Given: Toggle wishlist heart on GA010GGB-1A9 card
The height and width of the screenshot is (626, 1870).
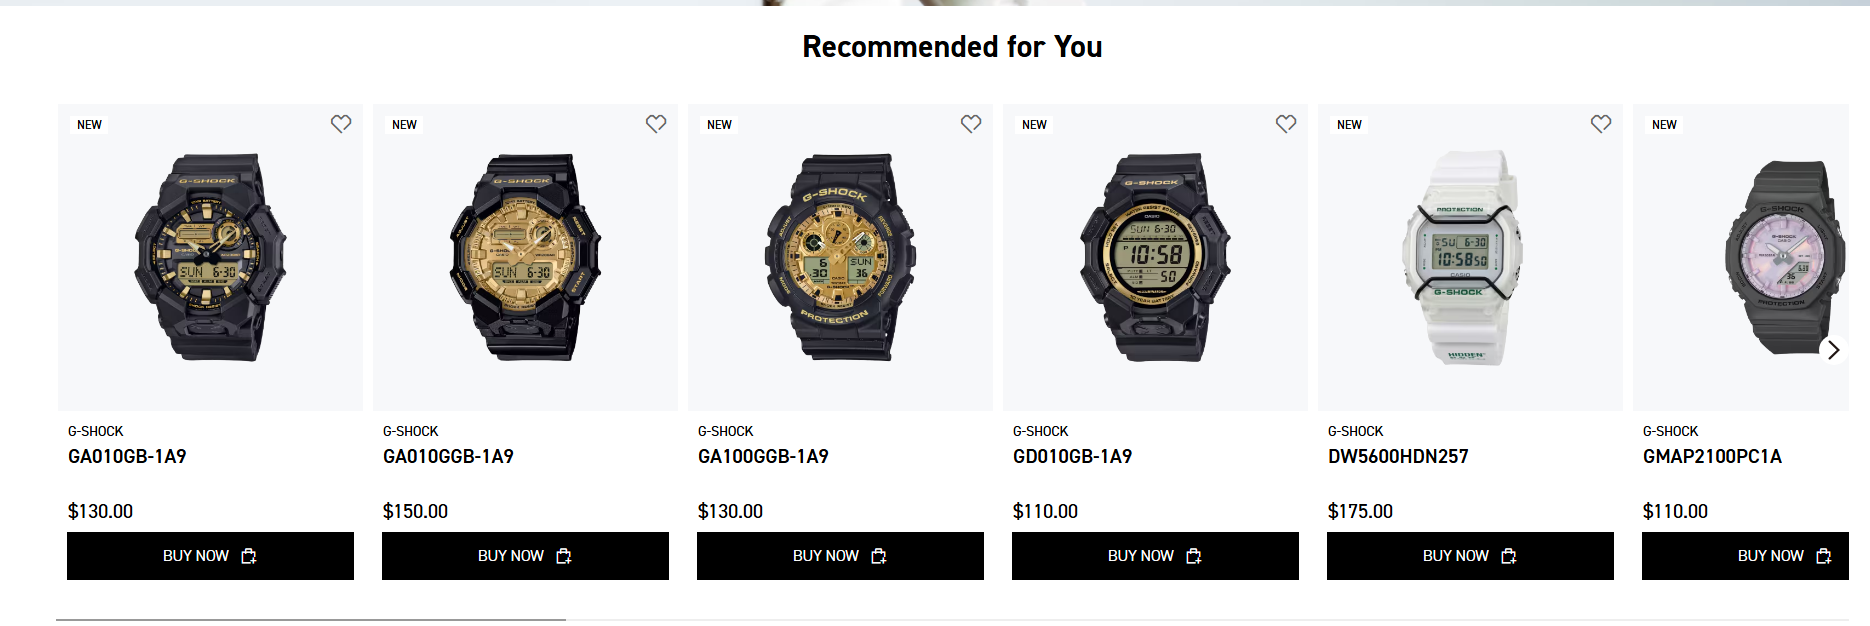Looking at the screenshot, I should [656, 124].
